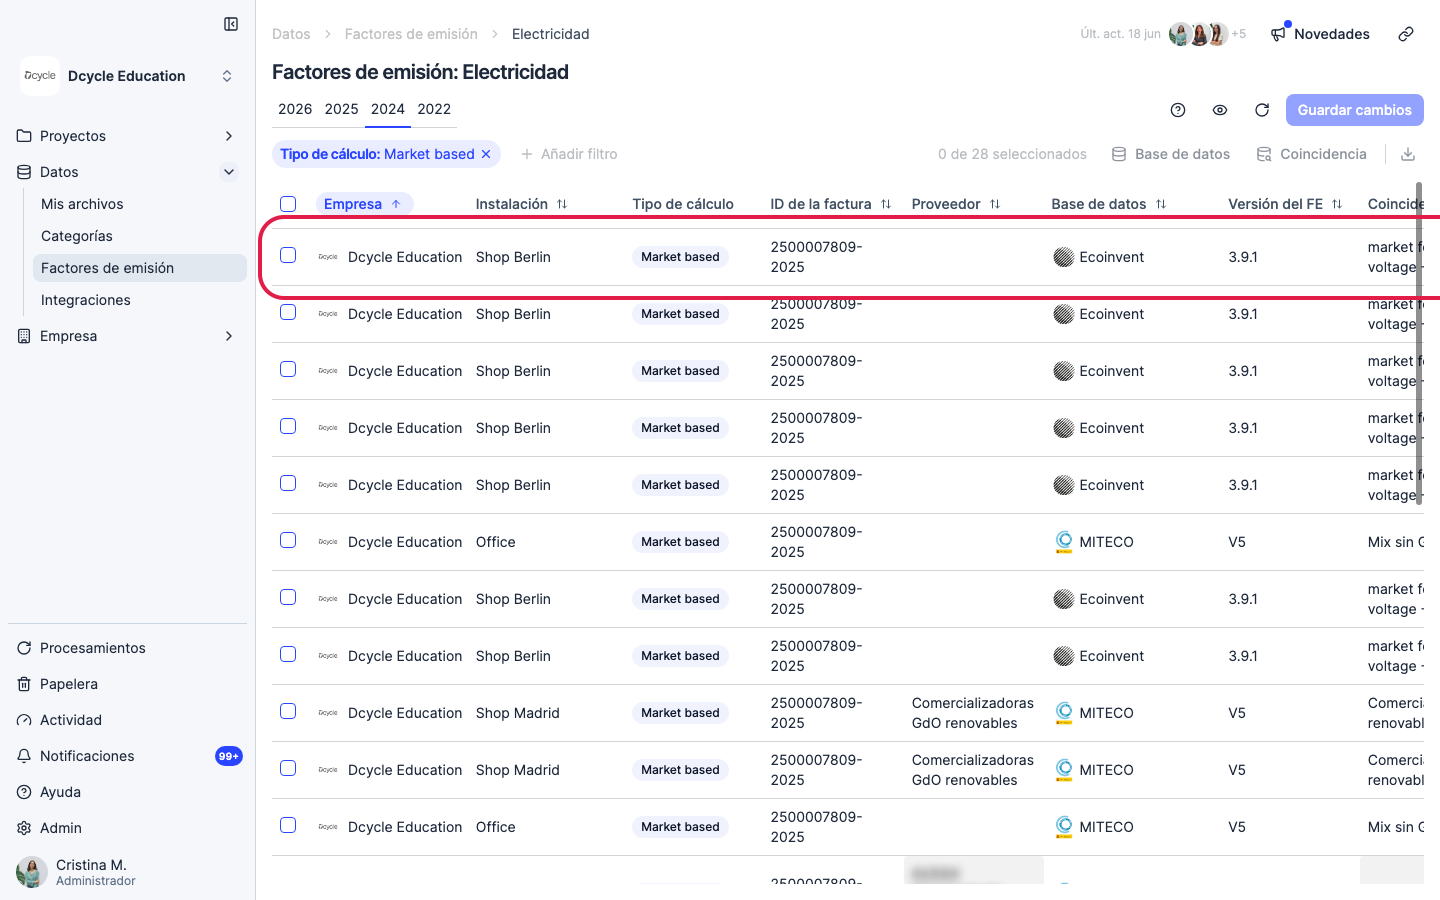The width and height of the screenshot is (1440, 900).
Task: Sort by Empresa column
Action: pyautogui.click(x=364, y=204)
